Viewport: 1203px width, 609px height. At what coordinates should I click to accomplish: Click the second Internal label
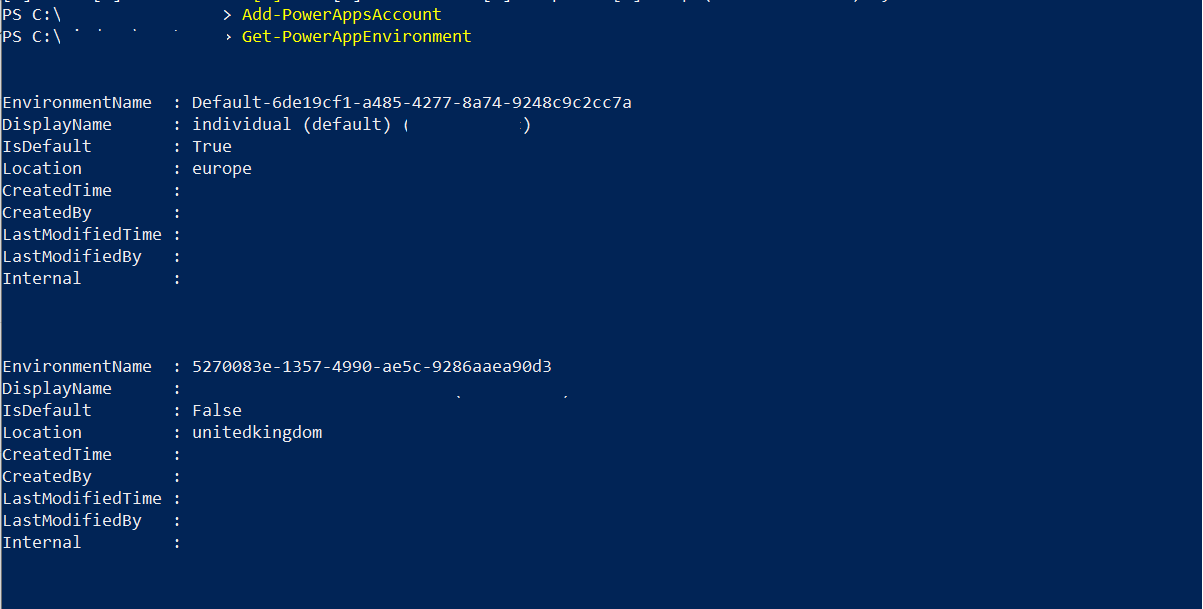(x=42, y=543)
